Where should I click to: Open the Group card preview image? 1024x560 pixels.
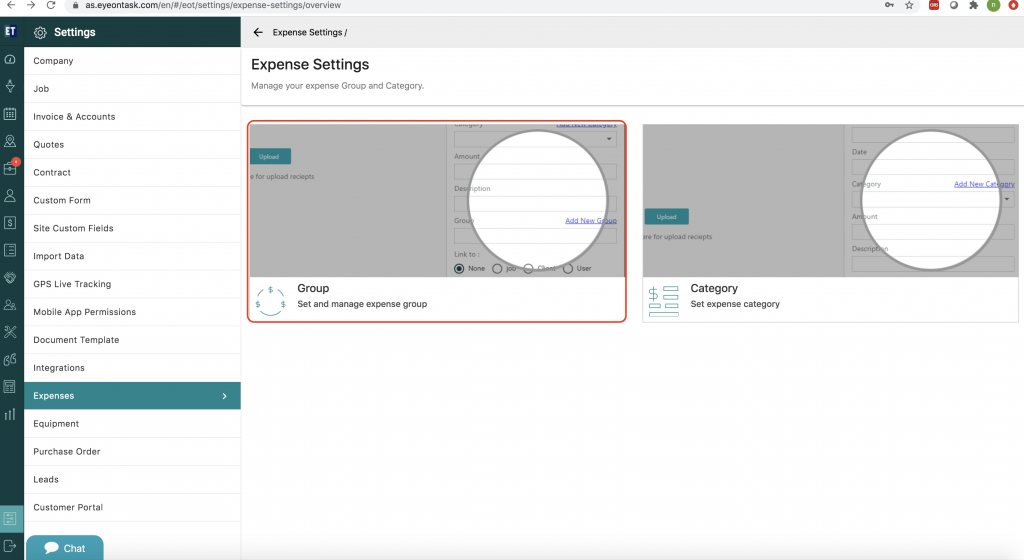pos(437,200)
